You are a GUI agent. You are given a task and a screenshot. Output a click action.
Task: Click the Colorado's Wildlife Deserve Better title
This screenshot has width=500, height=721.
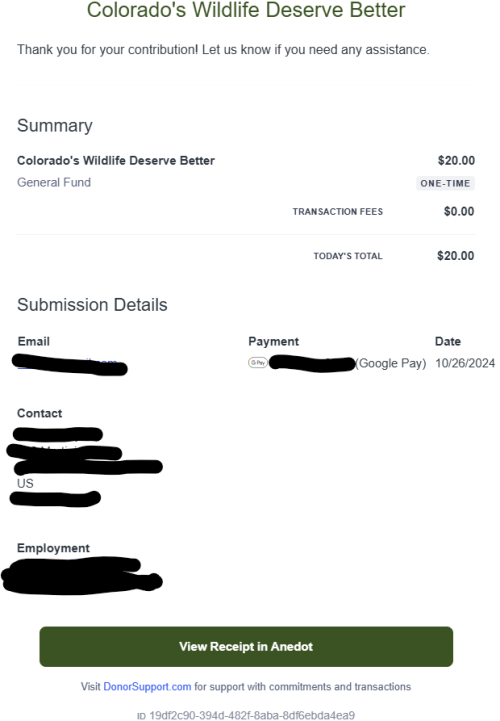pyautogui.click(x=246, y=10)
